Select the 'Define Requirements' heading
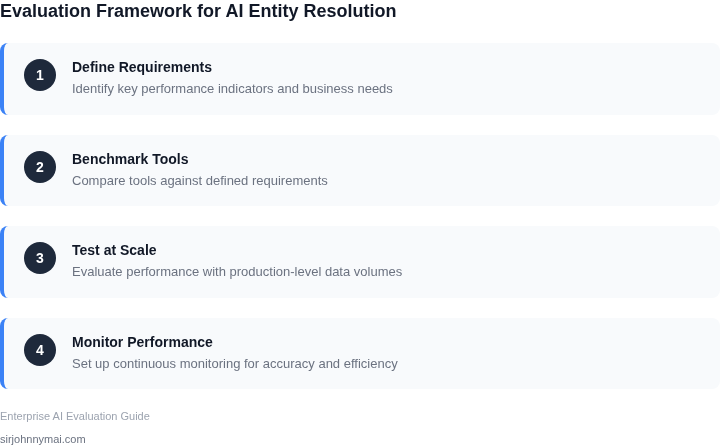 [142, 67]
